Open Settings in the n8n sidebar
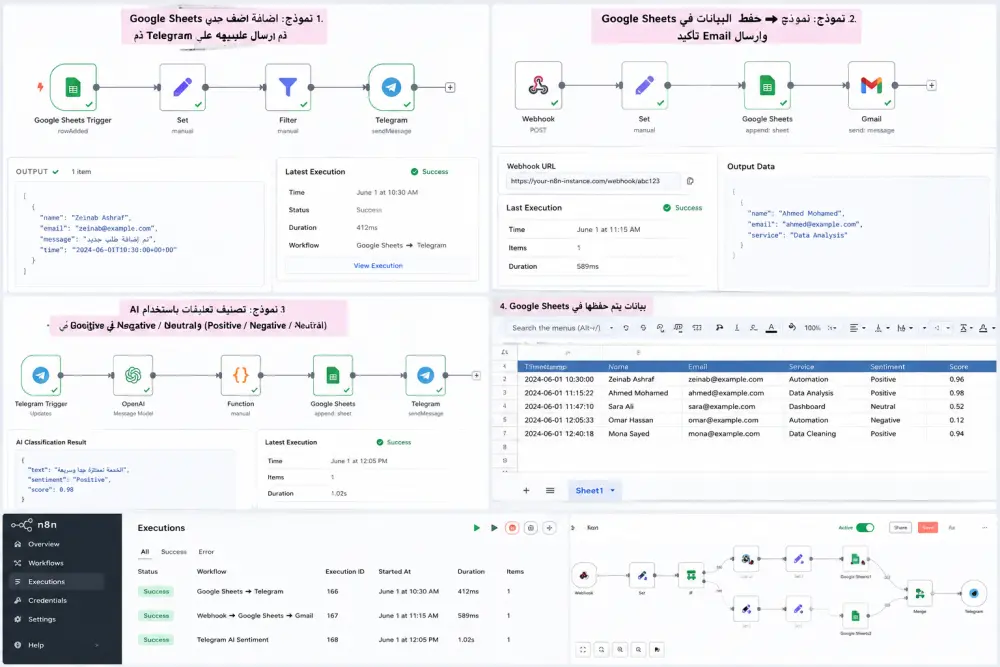The width and height of the screenshot is (1000, 667). tap(41, 619)
